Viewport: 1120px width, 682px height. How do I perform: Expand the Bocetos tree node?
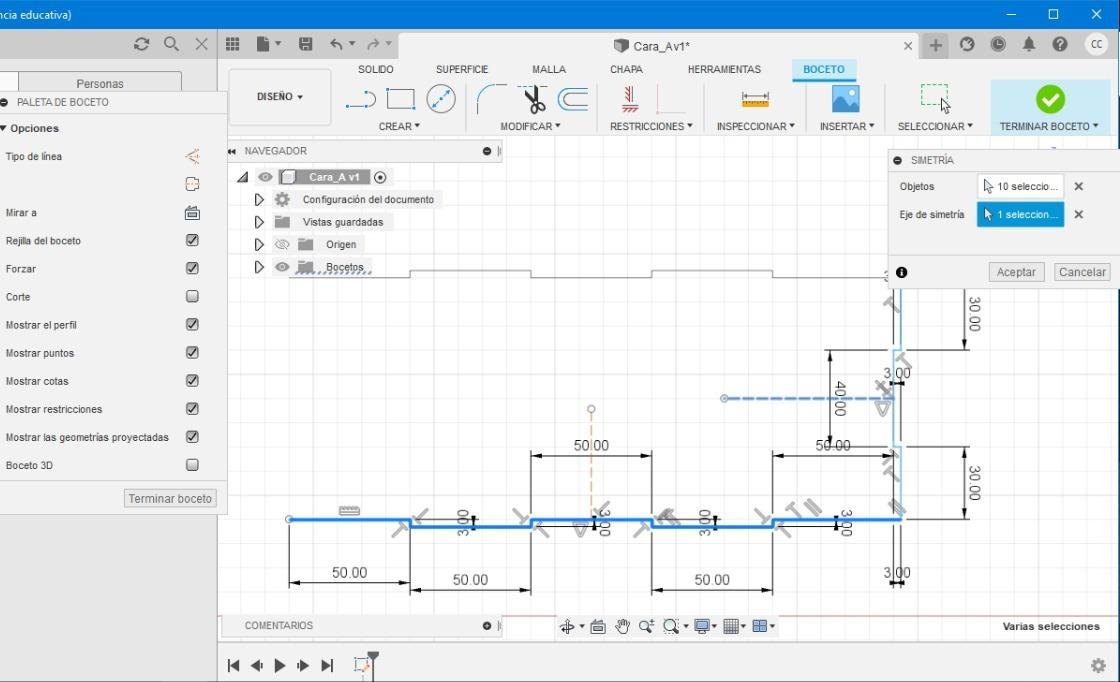click(x=259, y=267)
